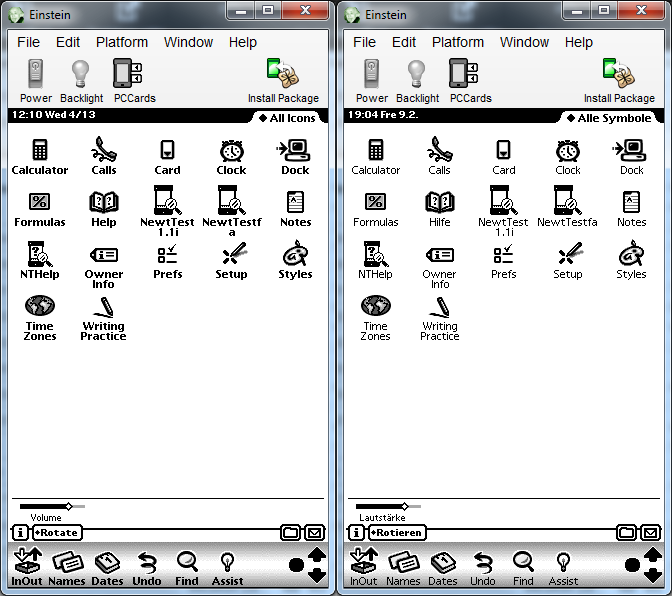The height and width of the screenshot is (596, 672).
Task: Toggle Backlight in the left window toolbar
Action: pyautogui.click(x=81, y=81)
